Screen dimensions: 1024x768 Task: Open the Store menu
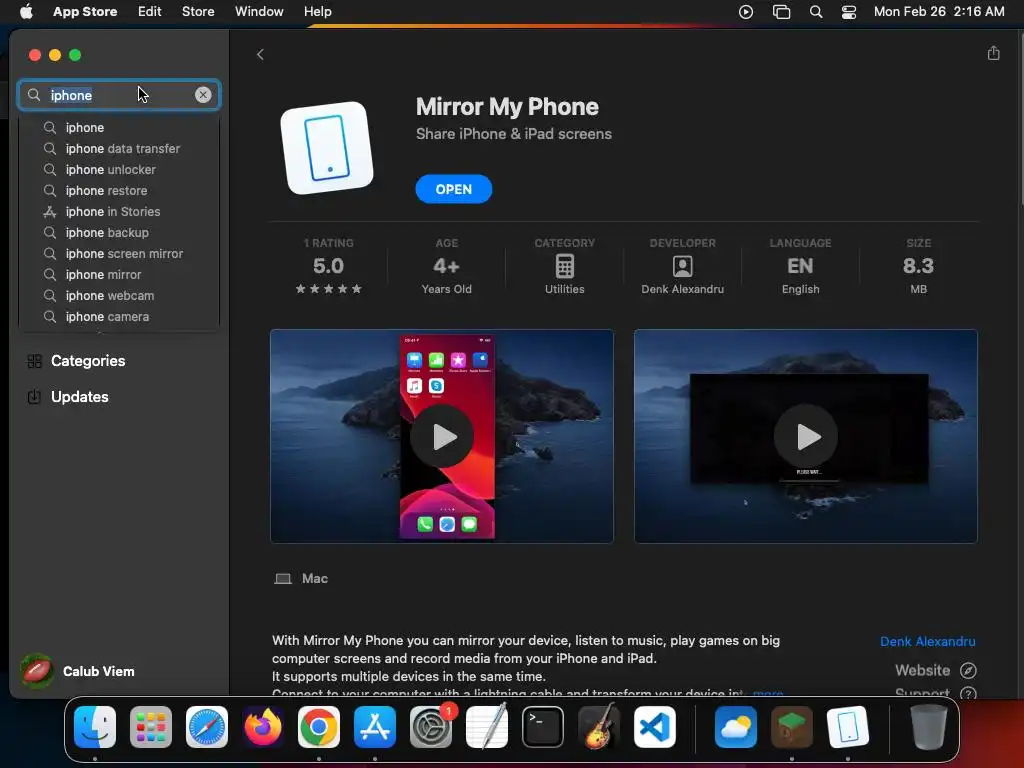click(198, 12)
